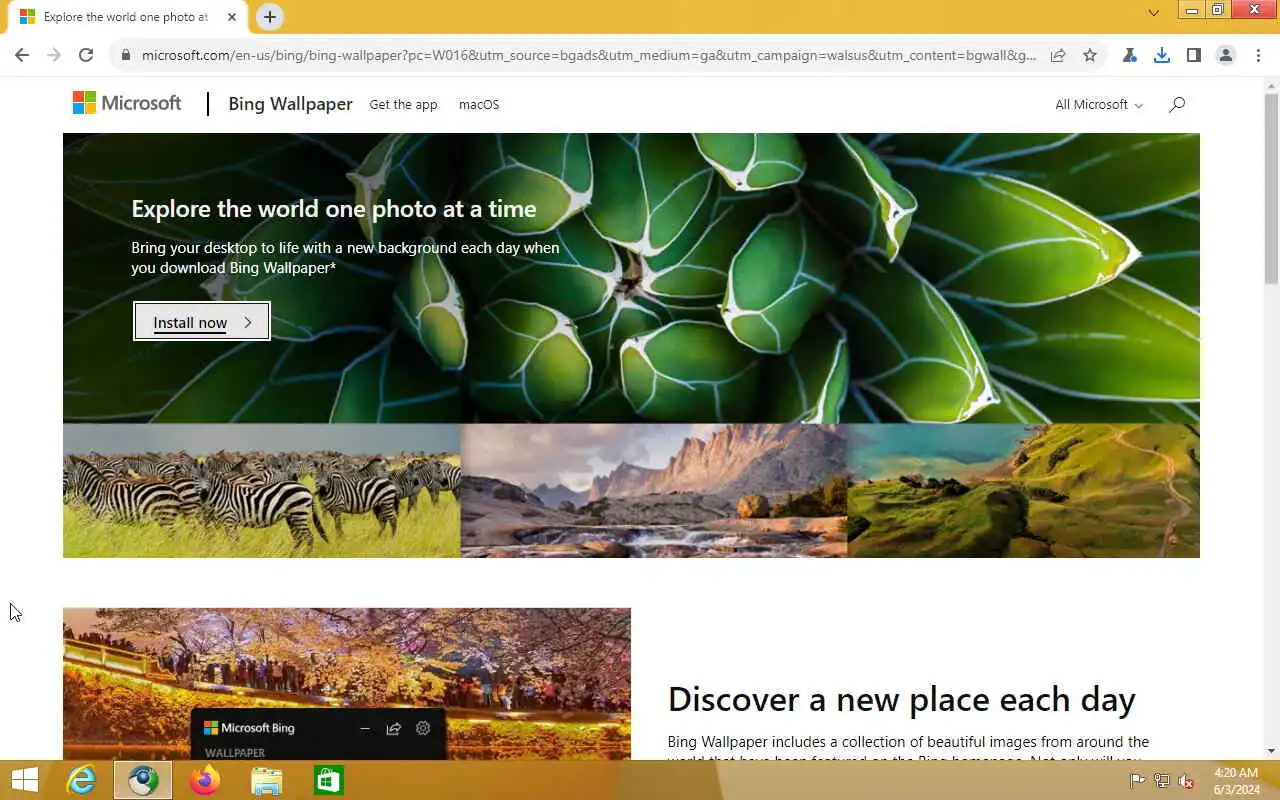This screenshot has height=800, width=1280.
Task: Click page scrollbar down arrow
Action: tap(1271, 751)
